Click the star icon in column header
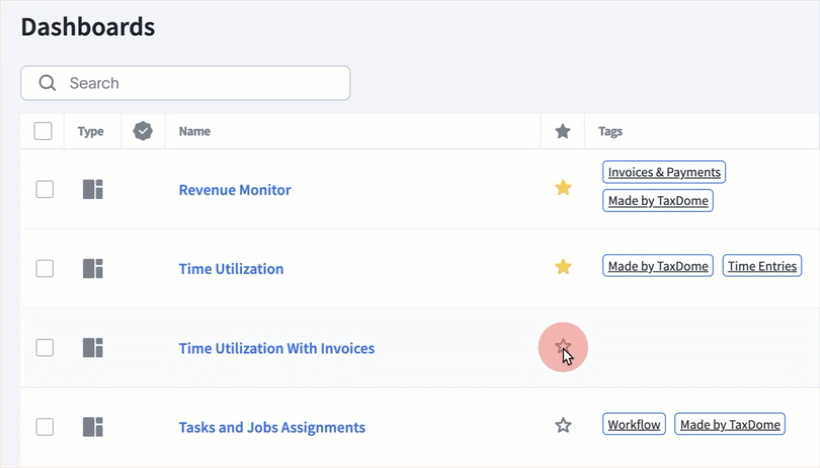The width and height of the screenshot is (820, 468). pos(563,131)
